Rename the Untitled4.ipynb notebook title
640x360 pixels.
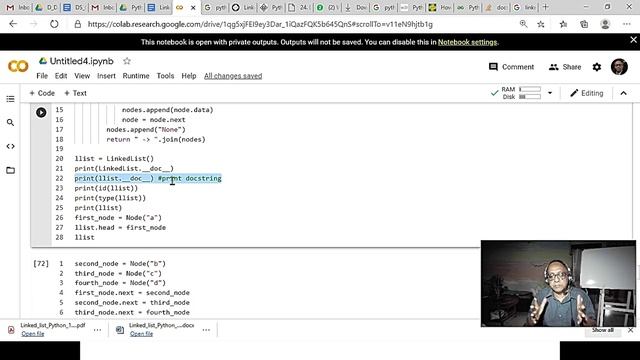pyautogui.click(x=82, y=61)
